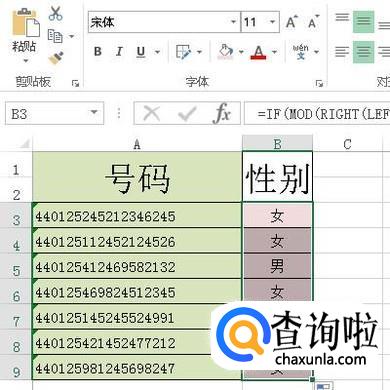Select row 5 header

(16, 270)
